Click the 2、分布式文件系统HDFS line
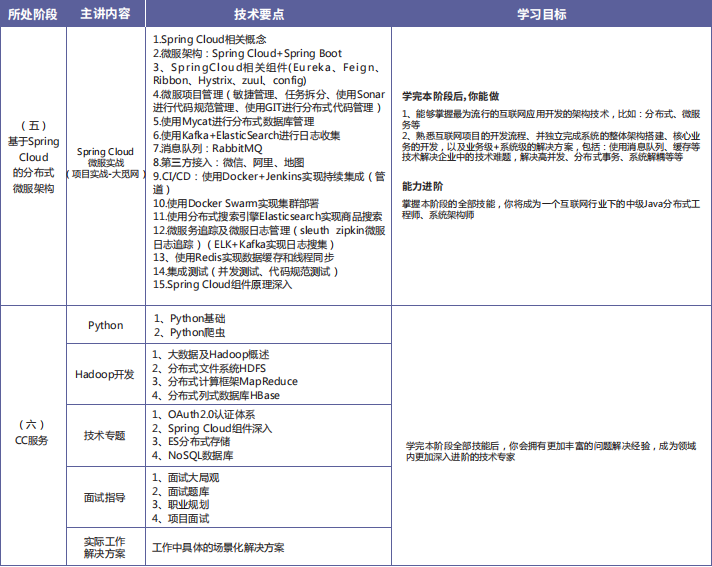The image size is (712, 567). tap(209, 368)
